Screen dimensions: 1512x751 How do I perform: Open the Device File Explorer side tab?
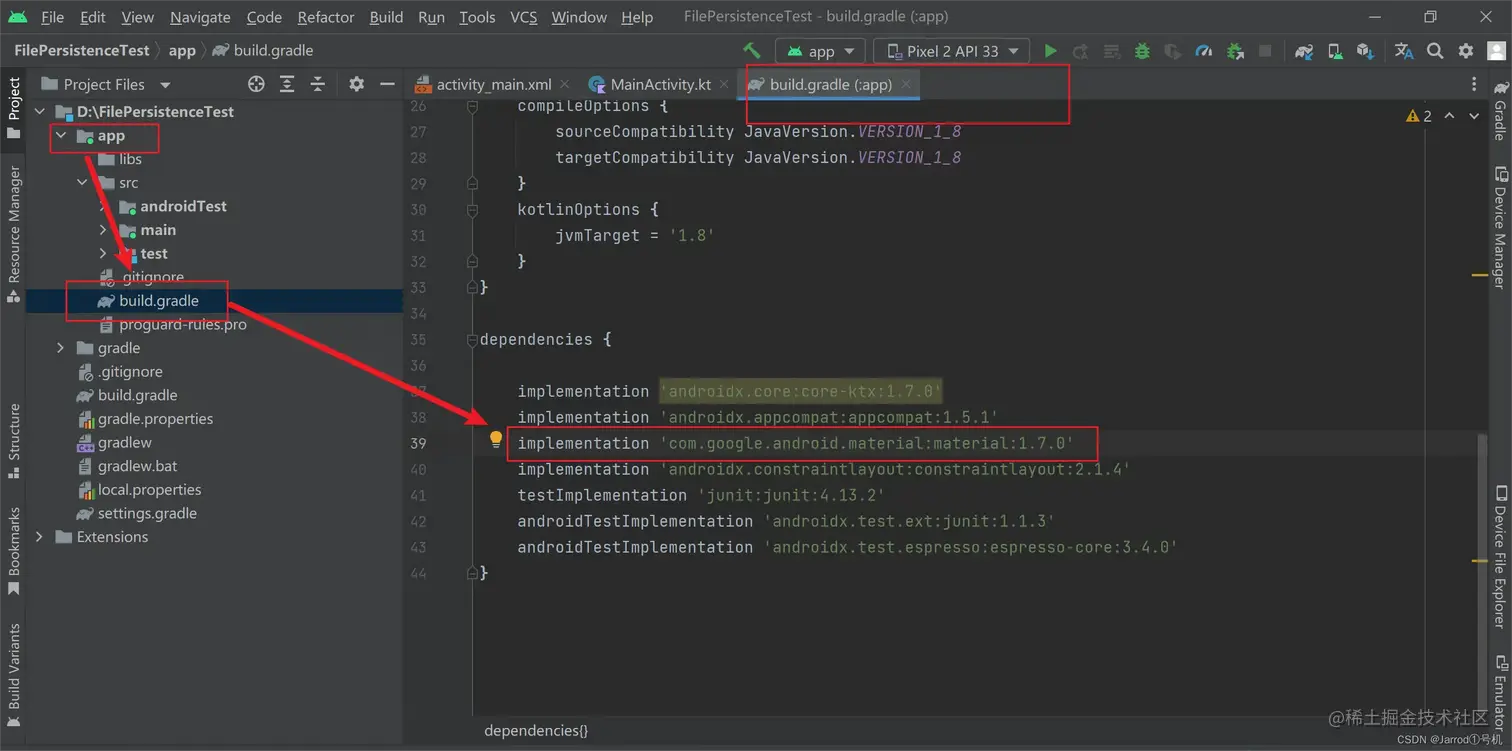[1499, 555]
